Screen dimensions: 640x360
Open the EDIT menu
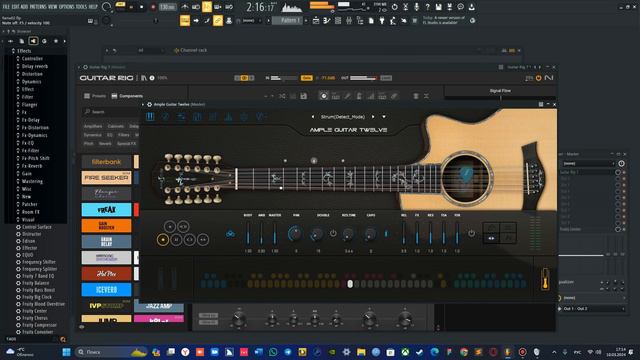(15, 7)
